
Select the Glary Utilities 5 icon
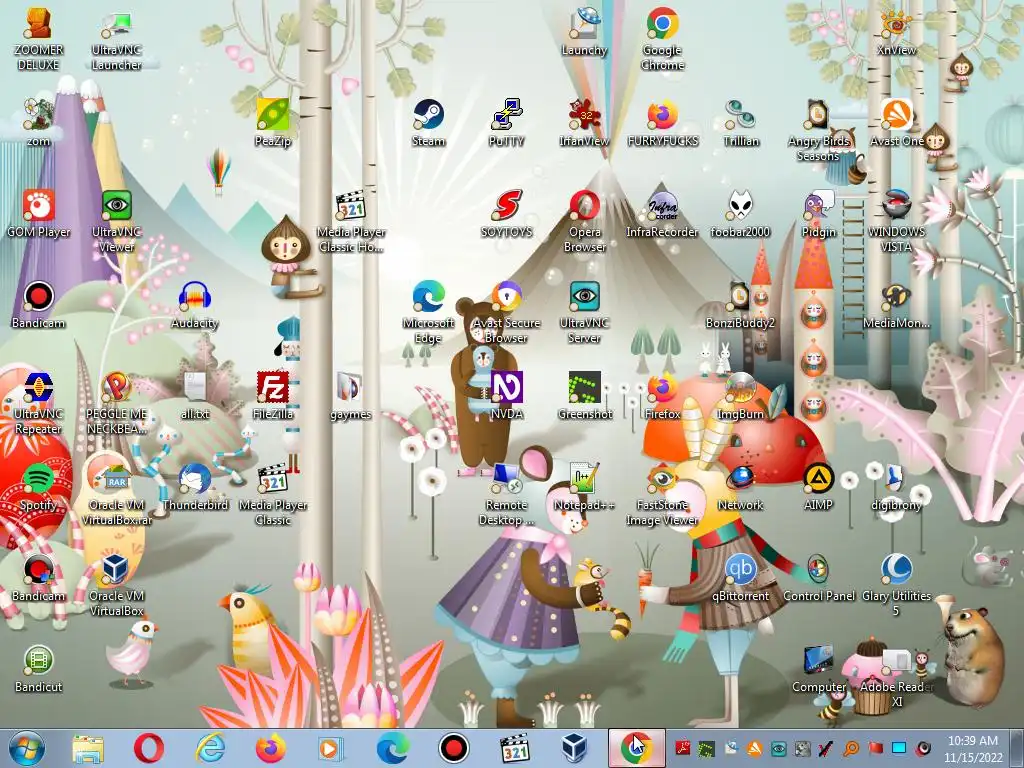897,585
